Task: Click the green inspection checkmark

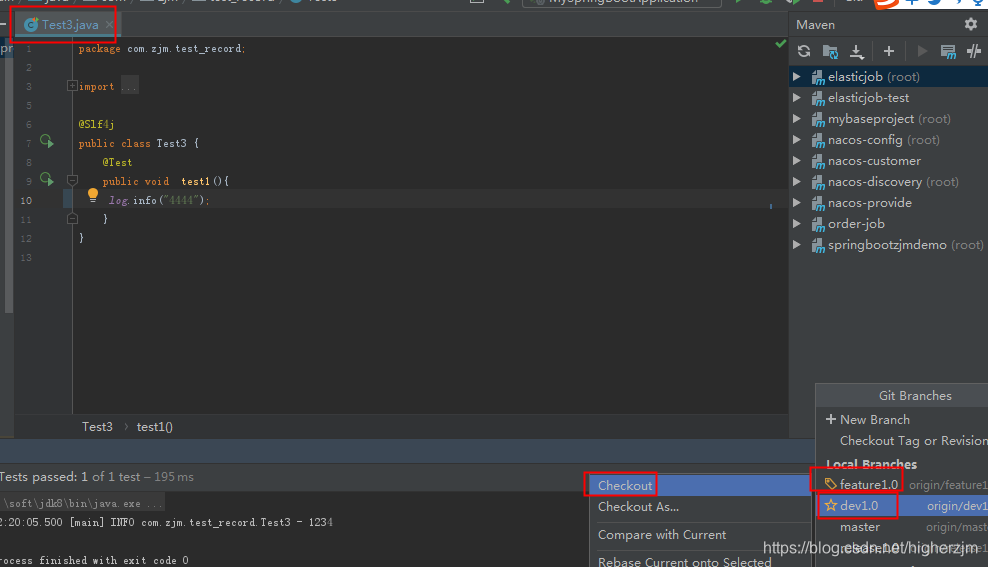Action: [781, 43]
